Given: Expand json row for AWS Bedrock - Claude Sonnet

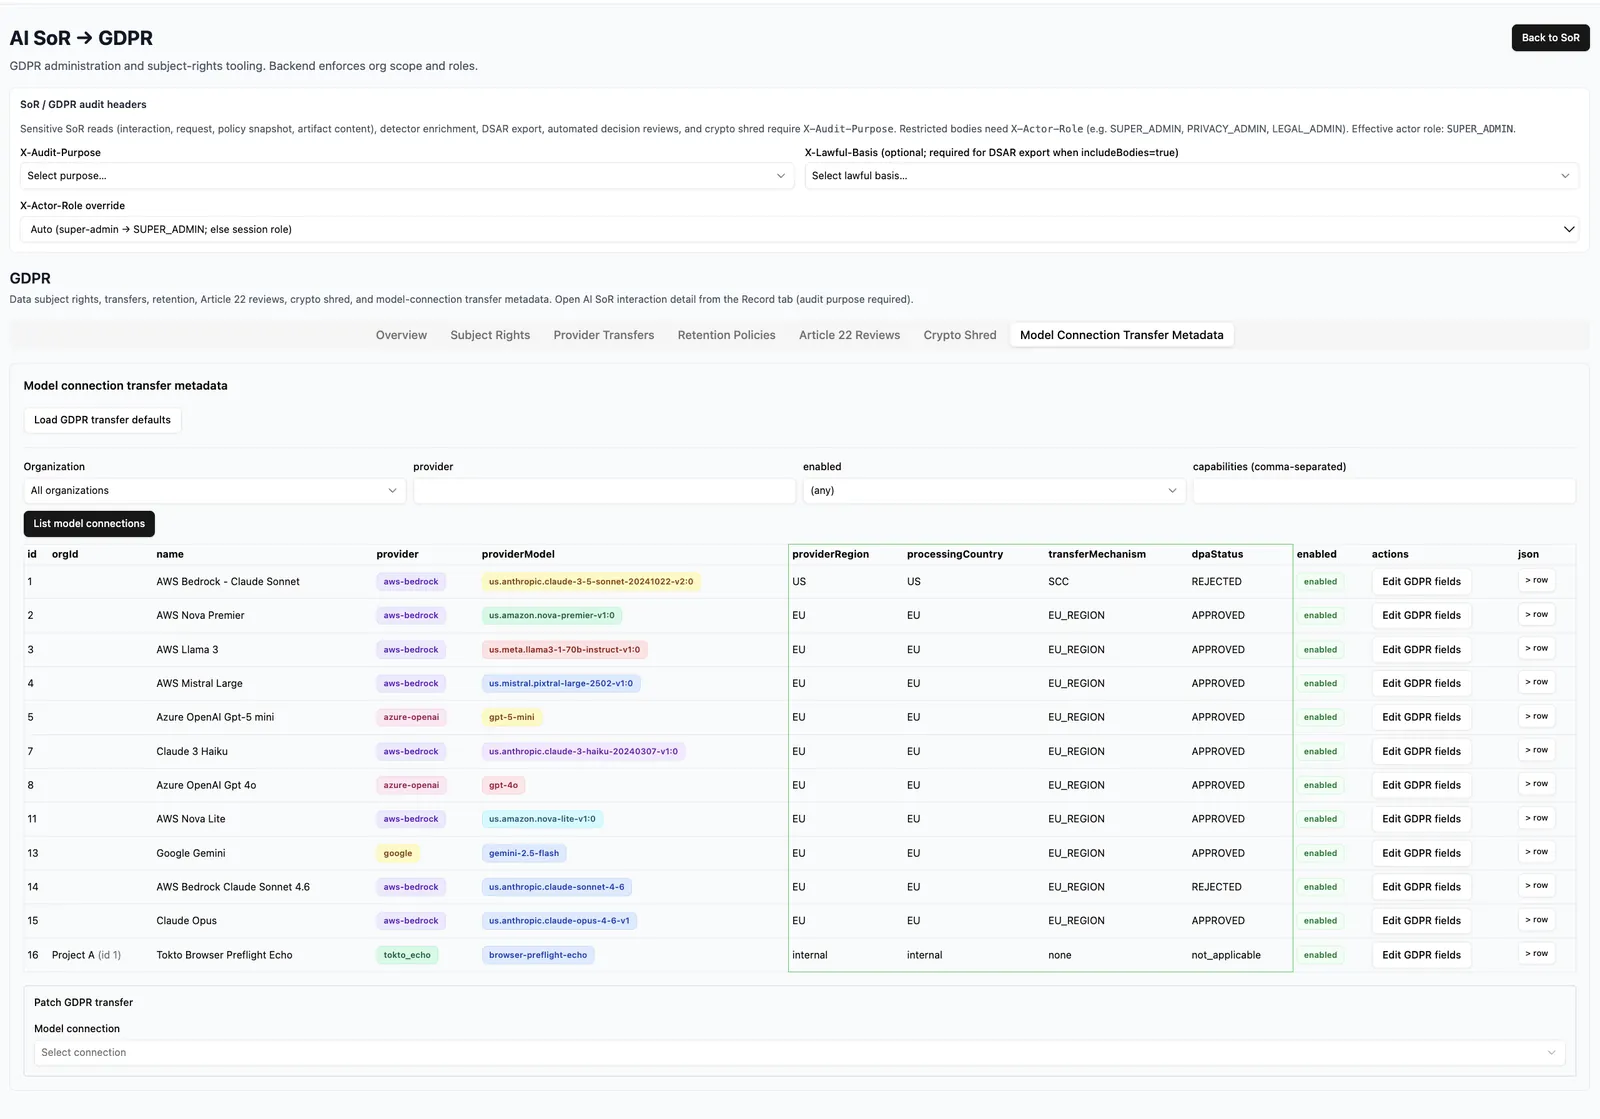Looking at the screenshot, I should coord(1536,581).
